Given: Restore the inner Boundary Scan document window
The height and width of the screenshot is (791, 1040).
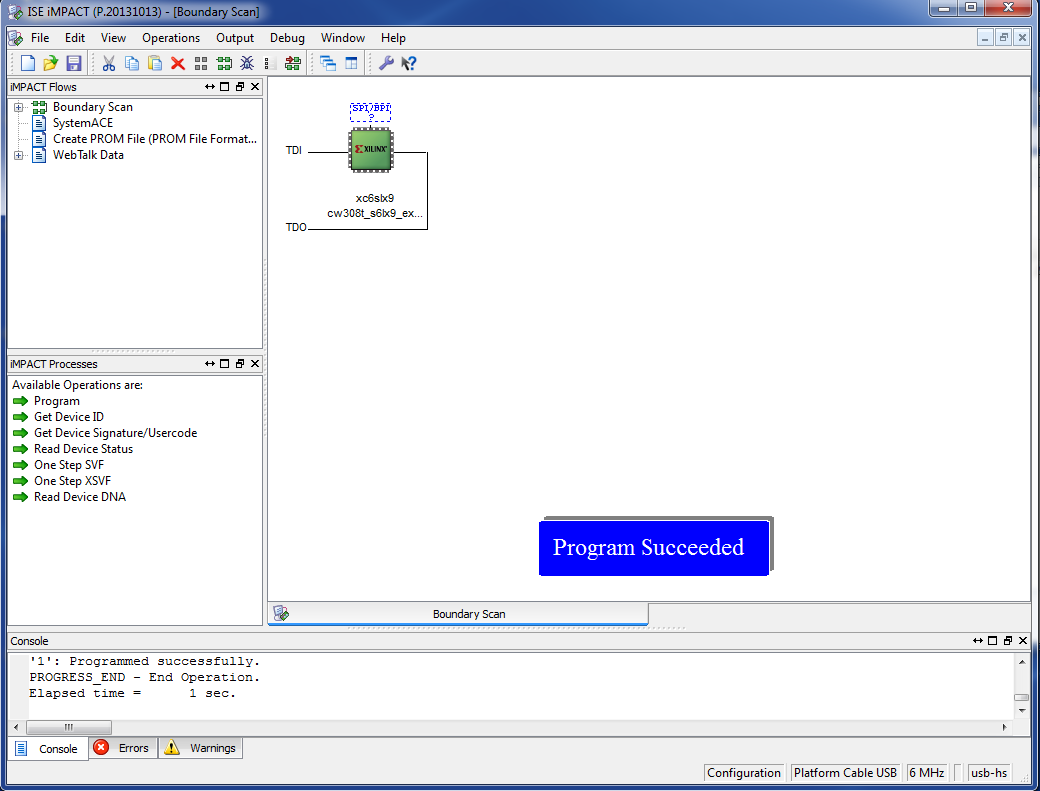Looking at the screenshot, I should click(x=1004, y=38).
